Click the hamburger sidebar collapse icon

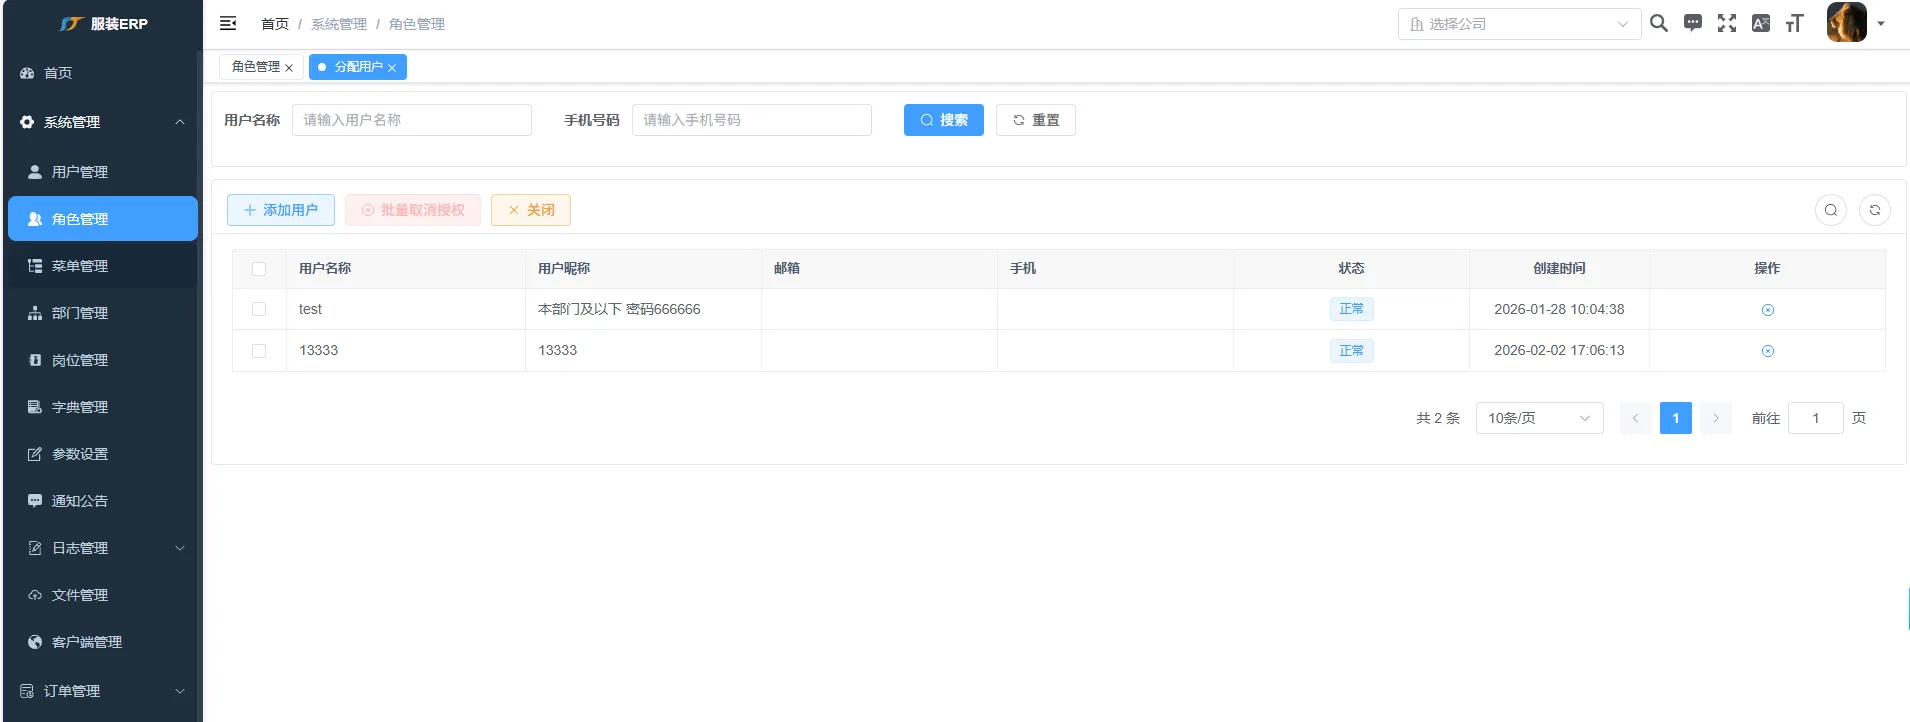click(x=228, y=23)
